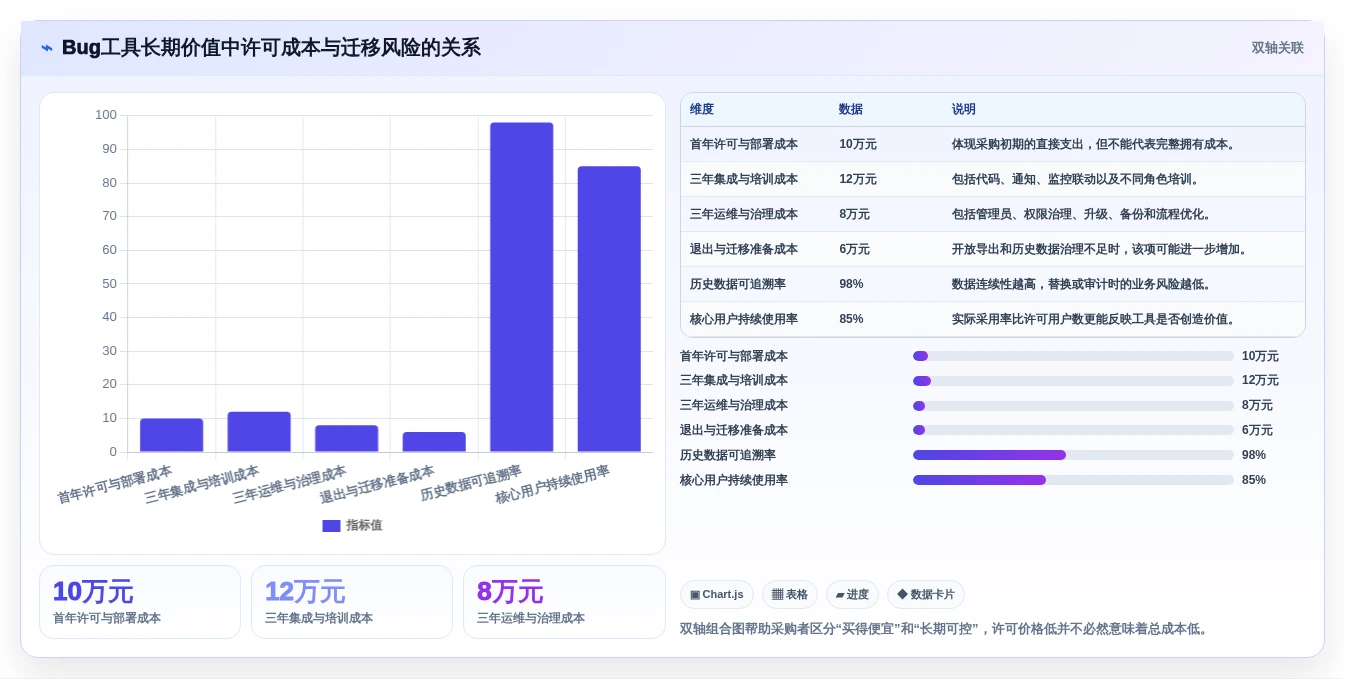1345x679 pixels.
Task: Click the 100 y-axis tick label
Action: pos(106,115)
